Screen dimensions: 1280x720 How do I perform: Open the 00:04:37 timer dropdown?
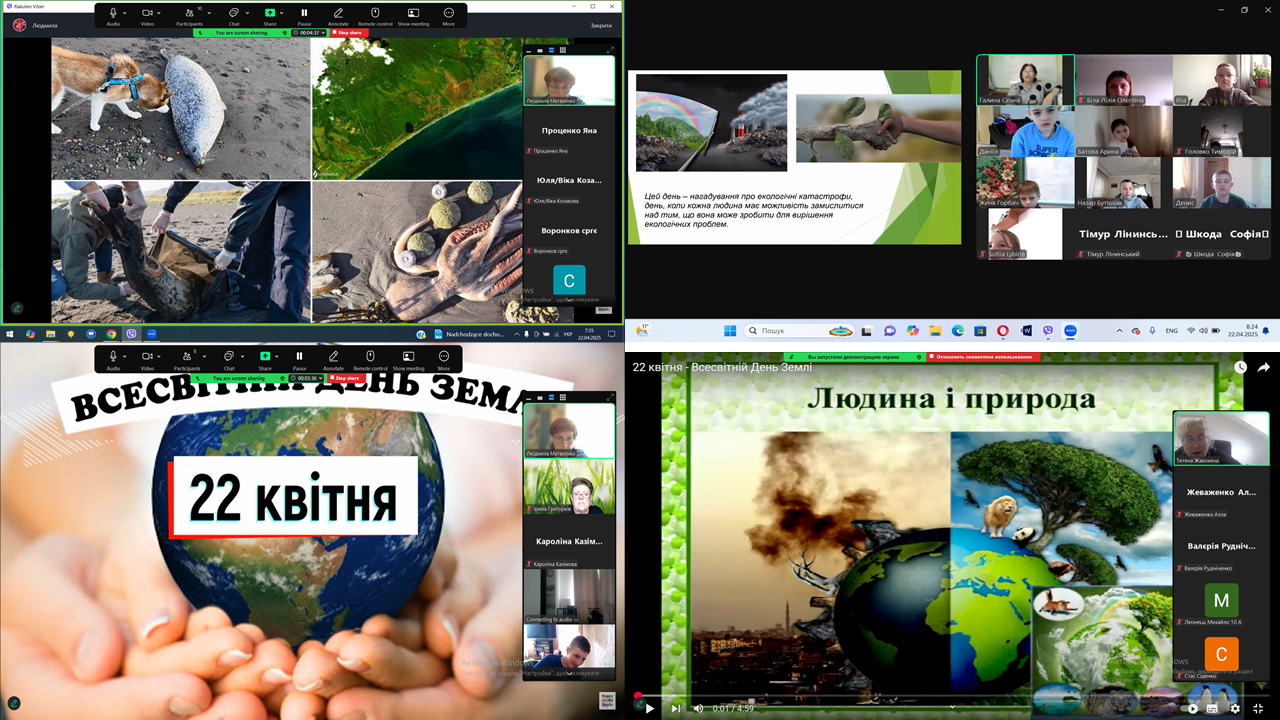click(323, 33)
